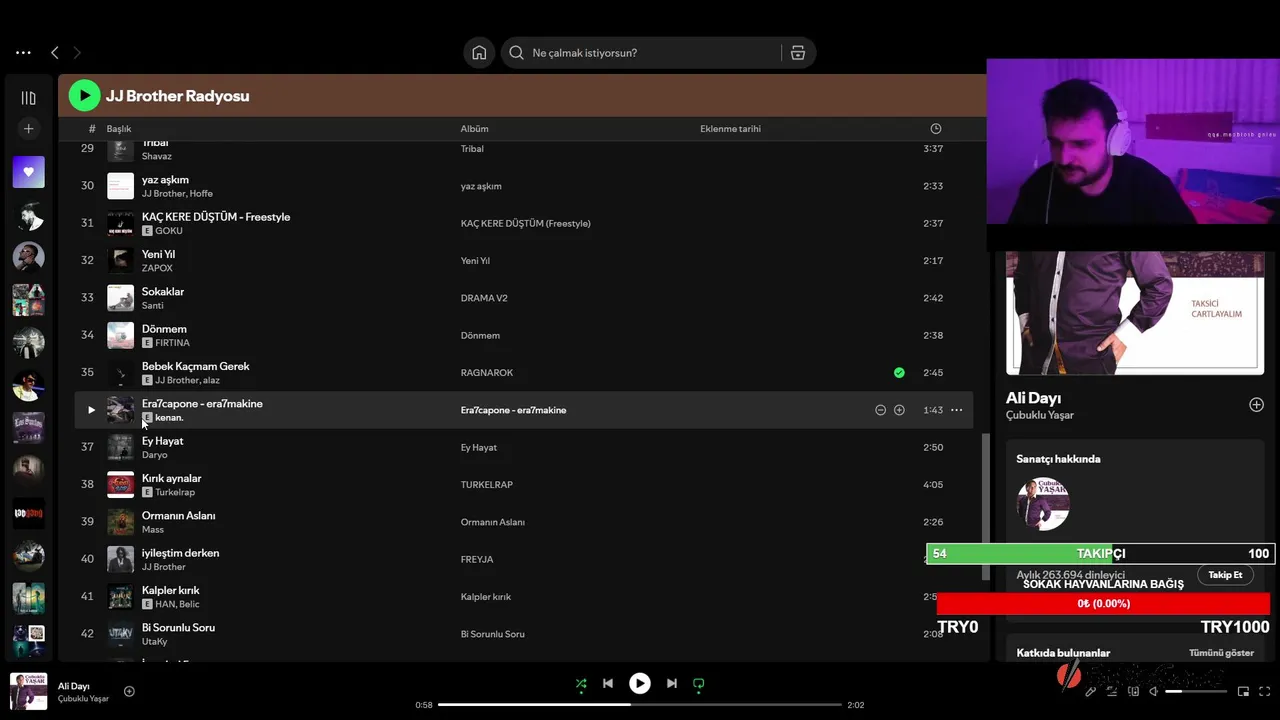Screen dimensions: 1280x720
Task: Open DRAMA V2 album link
Action: (x=484, y=298)
